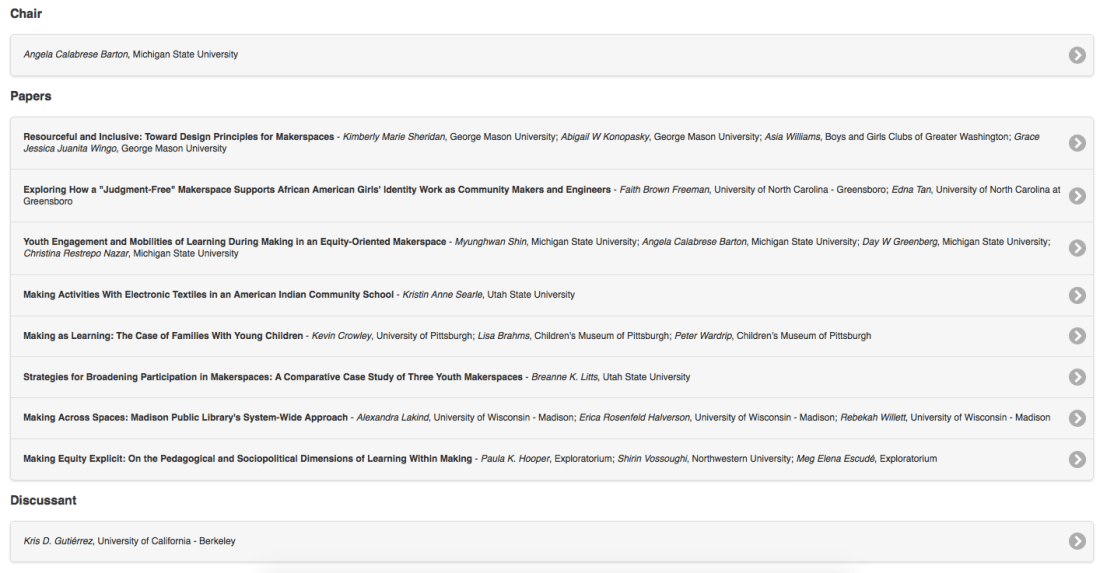Screen dimensions: 1100x573
Task: Select Making Across Spaces paper title
Action: [x=185, y=418]
